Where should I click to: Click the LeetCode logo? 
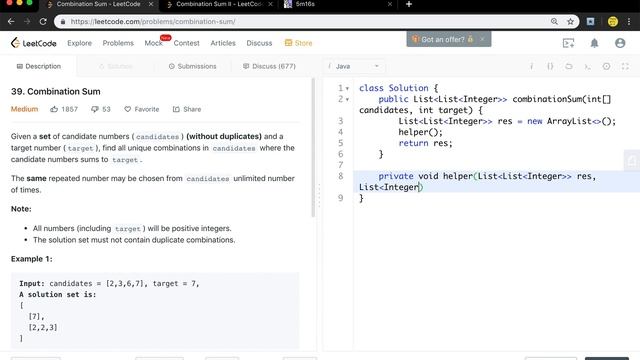[x=33, y=43]
